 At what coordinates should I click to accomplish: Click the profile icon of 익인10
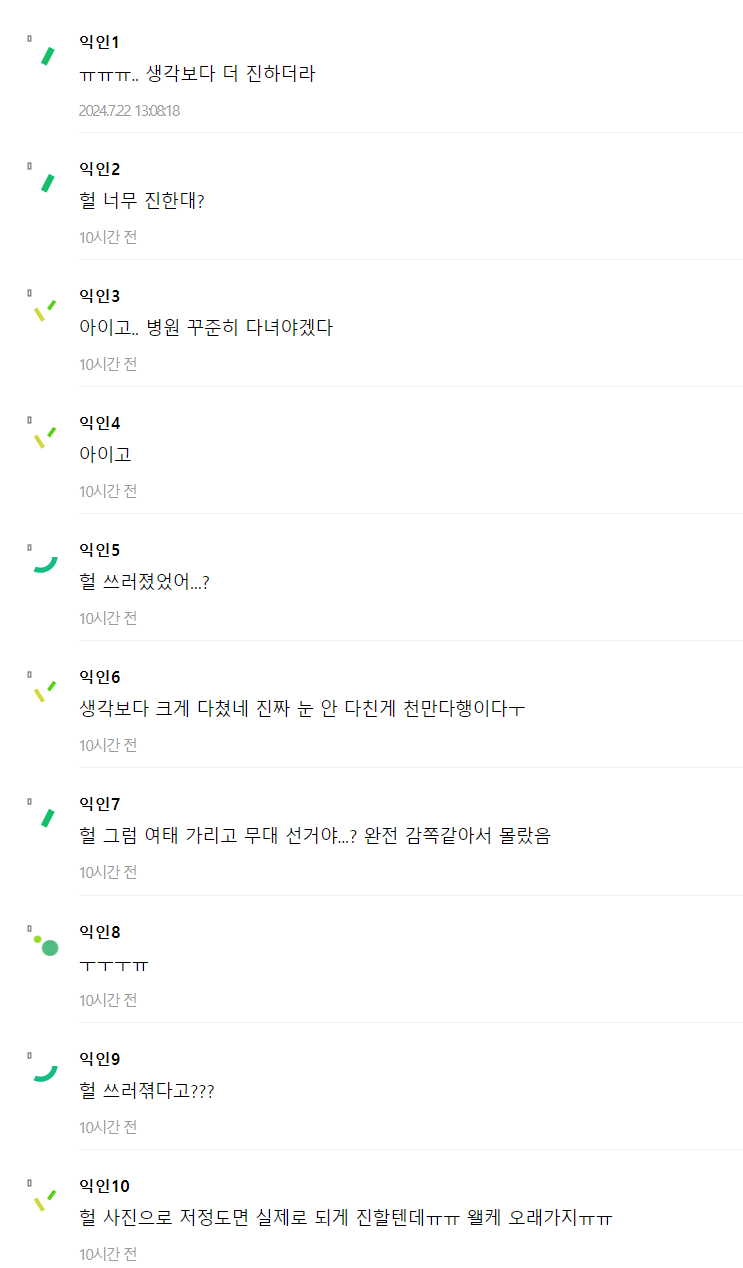[44, 1199]
